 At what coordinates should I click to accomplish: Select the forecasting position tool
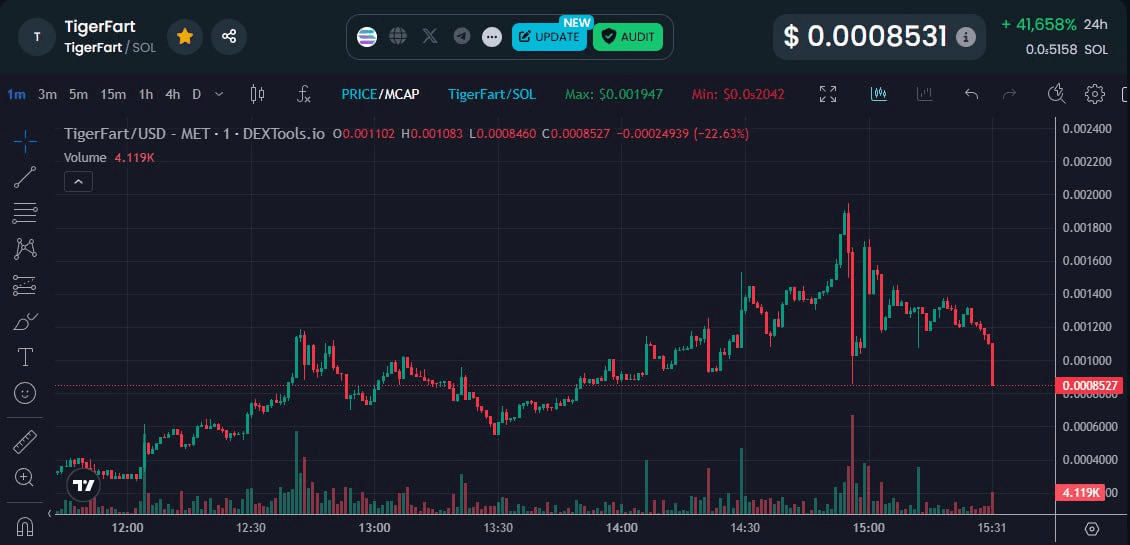tap(25, 285)
